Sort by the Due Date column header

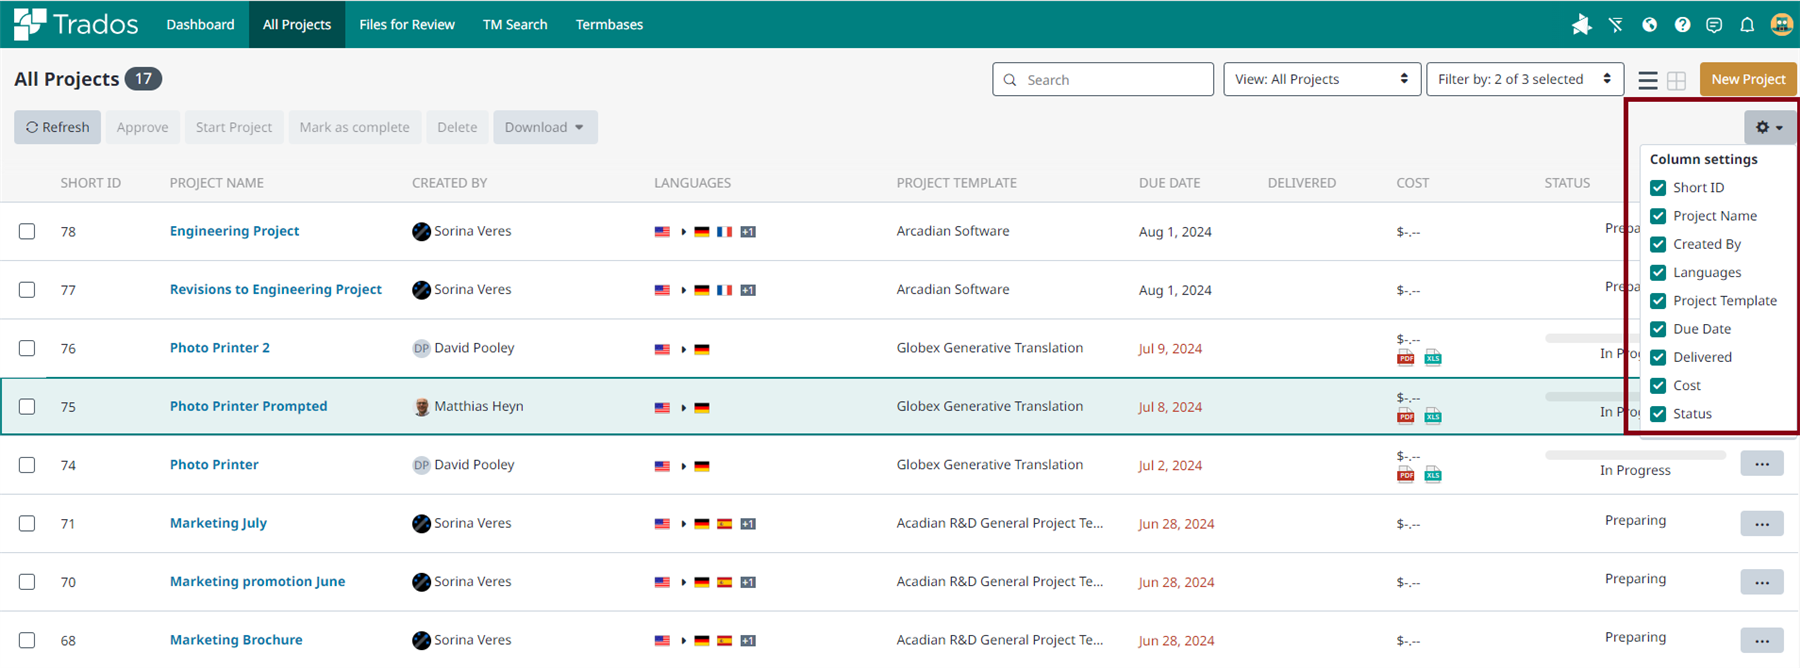pos(1169,183)
